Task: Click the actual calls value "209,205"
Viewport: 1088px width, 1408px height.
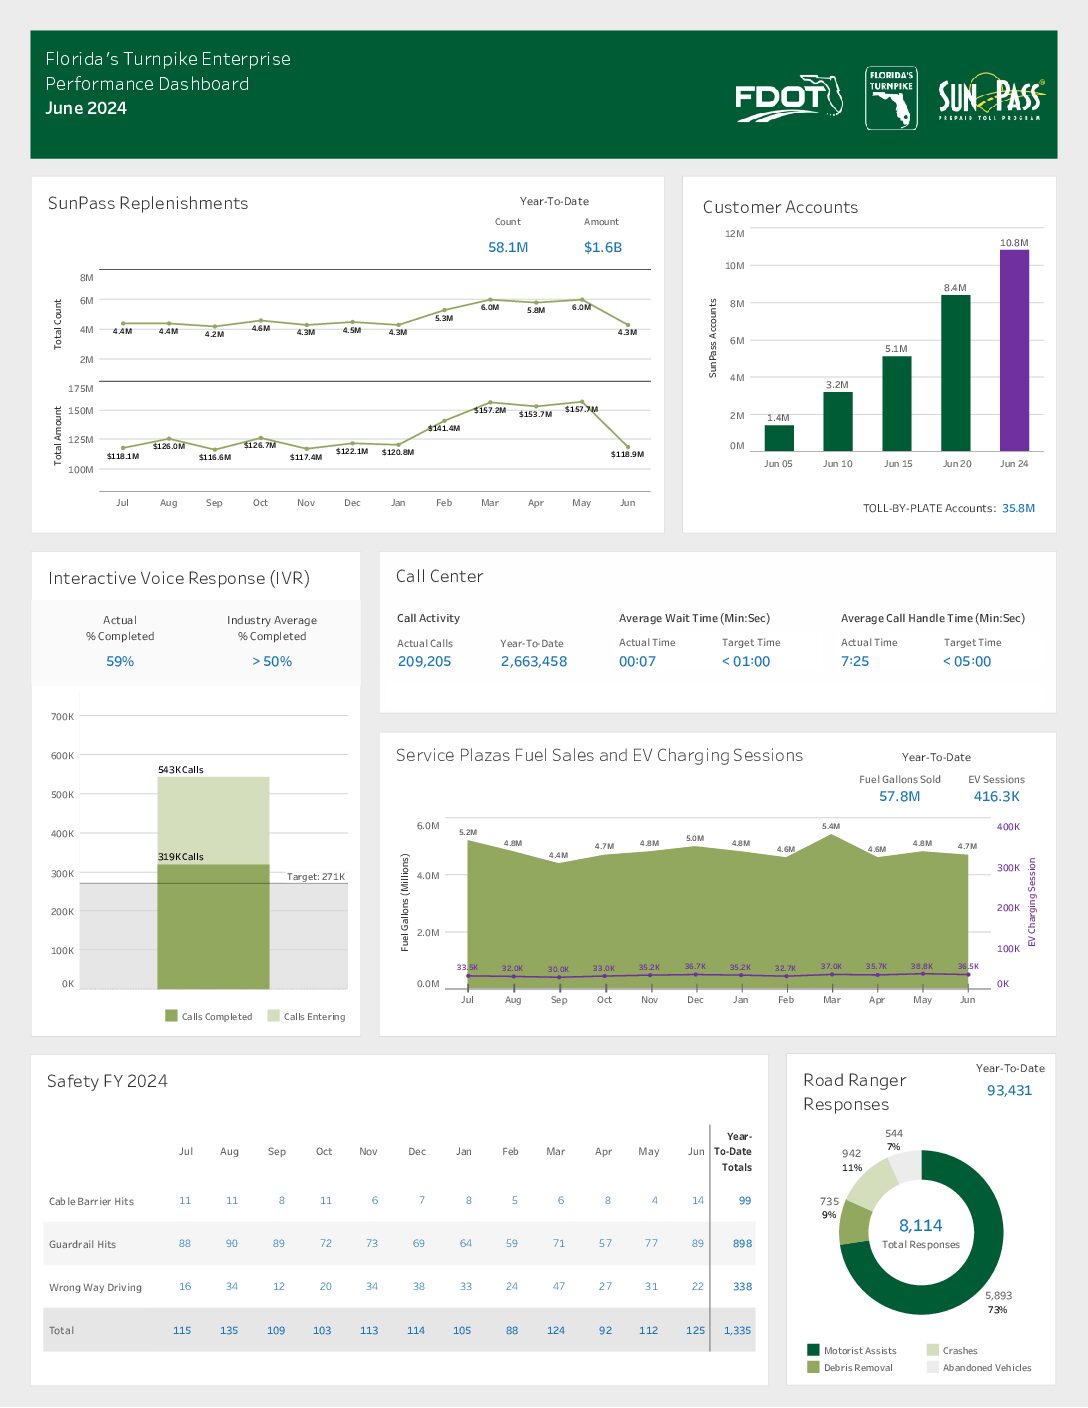Action: pyautogui.click(x=424, y=661)
